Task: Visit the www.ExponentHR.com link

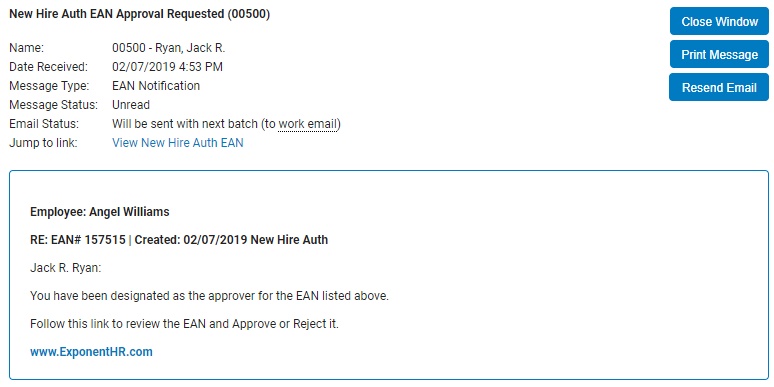Action: click(91, 352)
